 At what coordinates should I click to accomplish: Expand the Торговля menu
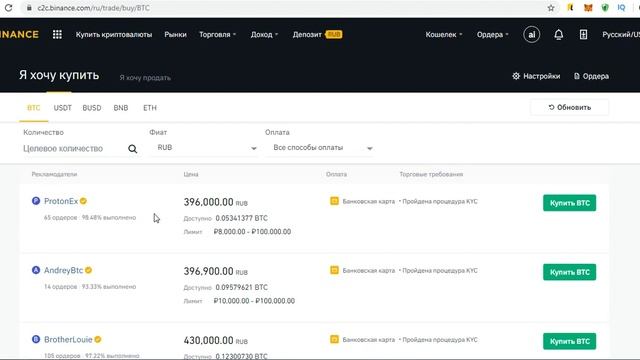(x=218, y=35)
